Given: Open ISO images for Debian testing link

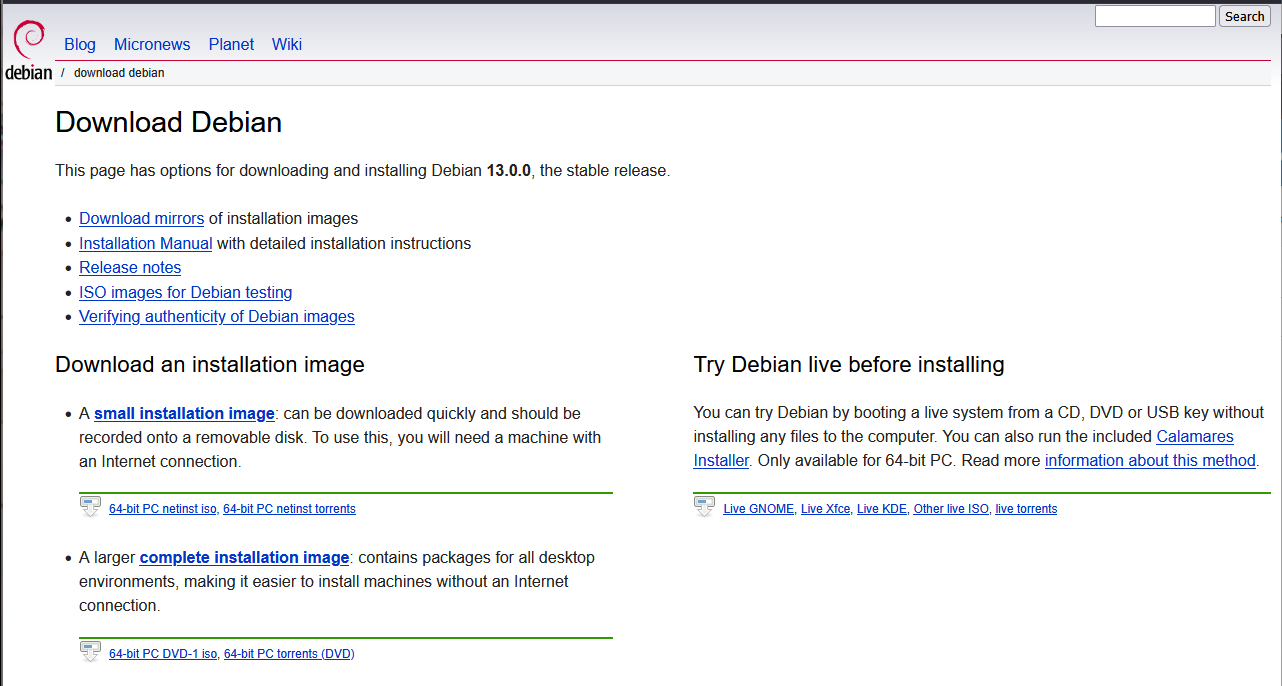Looking at the screenshot, I should (x=186, y=292).
